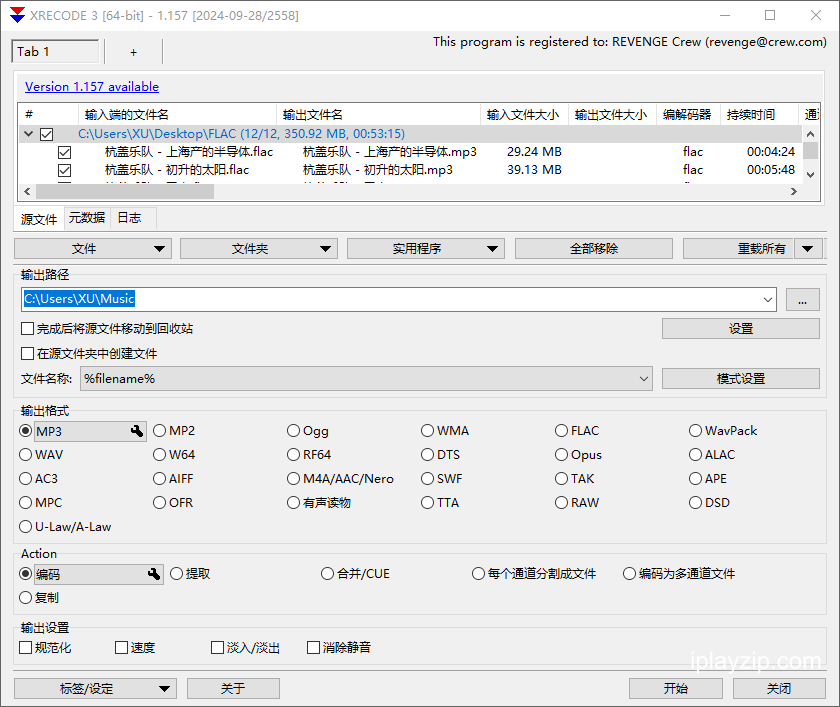Uncheck 初升的太阳.flac file checkbox
This screenshot has width=840, height=707.
click(64, 170)
